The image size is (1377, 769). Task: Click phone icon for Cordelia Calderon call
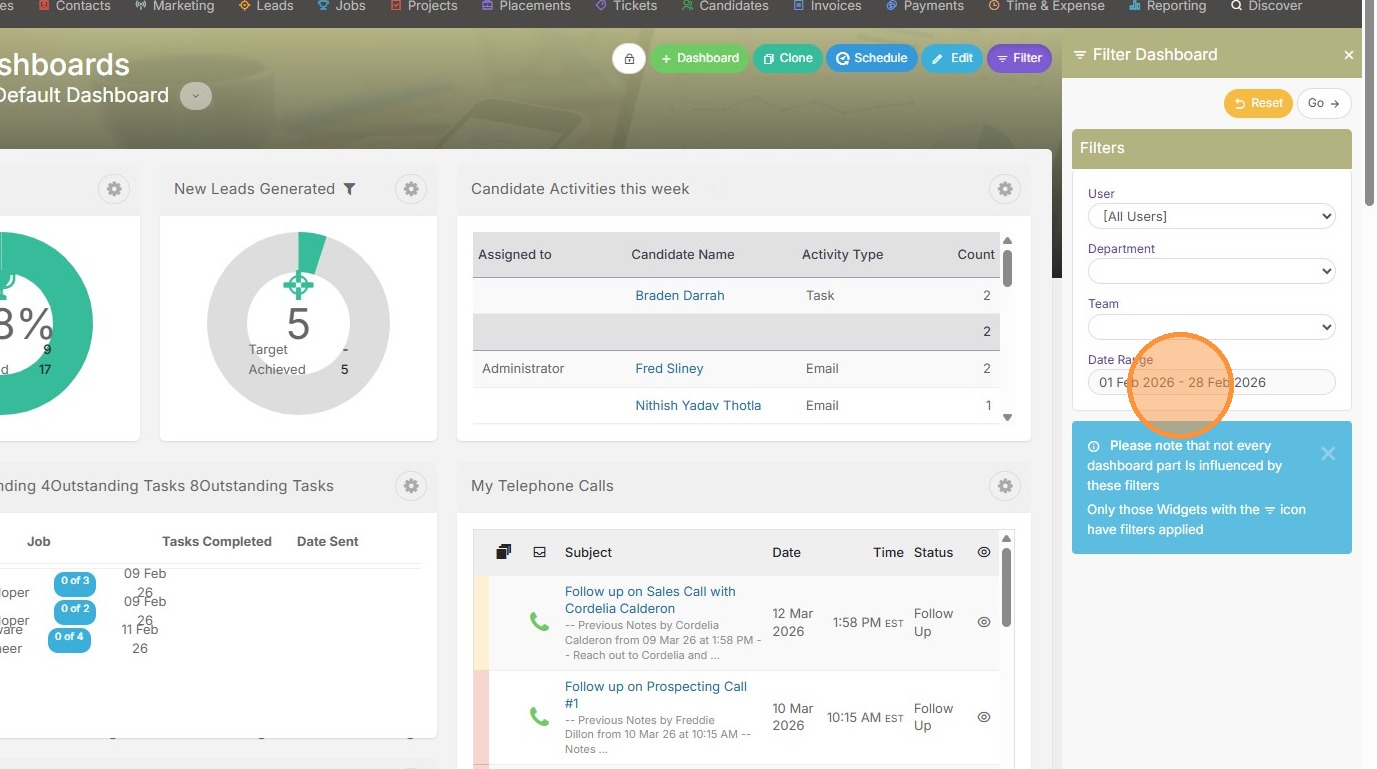pos(539,622)
